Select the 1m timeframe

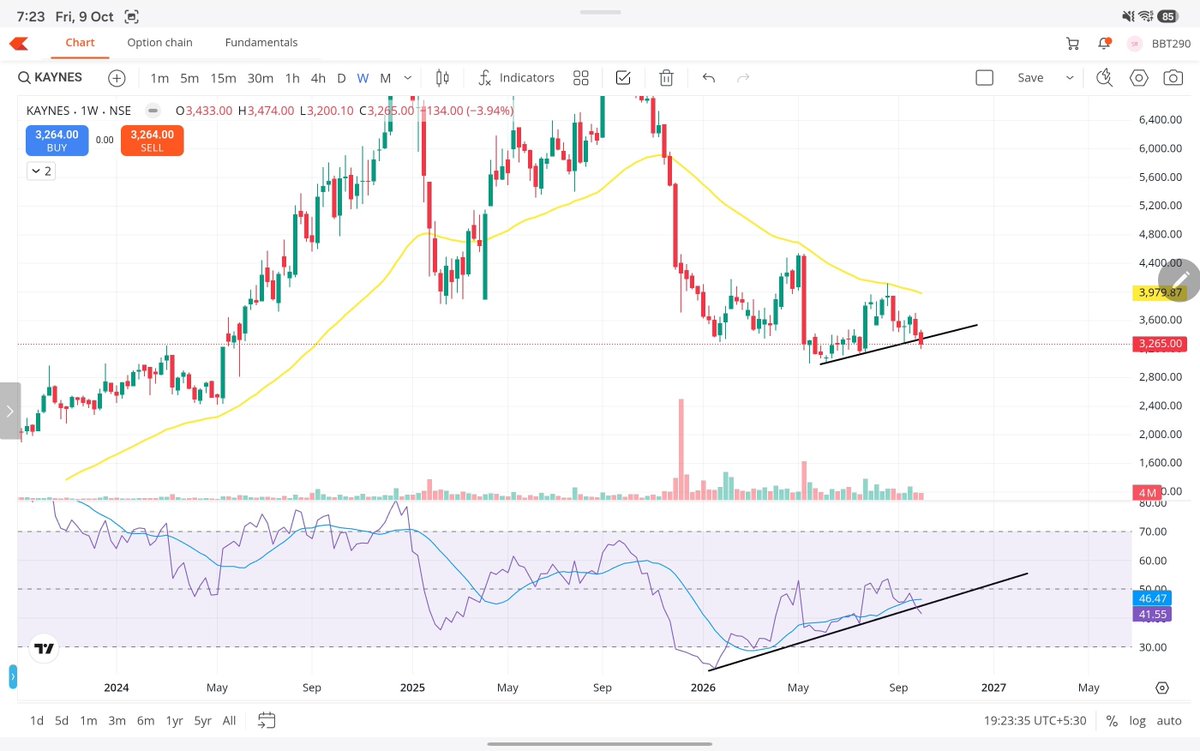[x=159, y=78]
